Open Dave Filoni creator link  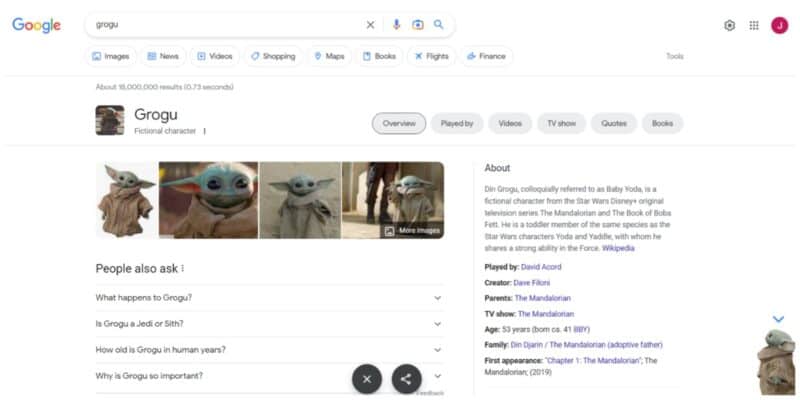click(532, 283)
